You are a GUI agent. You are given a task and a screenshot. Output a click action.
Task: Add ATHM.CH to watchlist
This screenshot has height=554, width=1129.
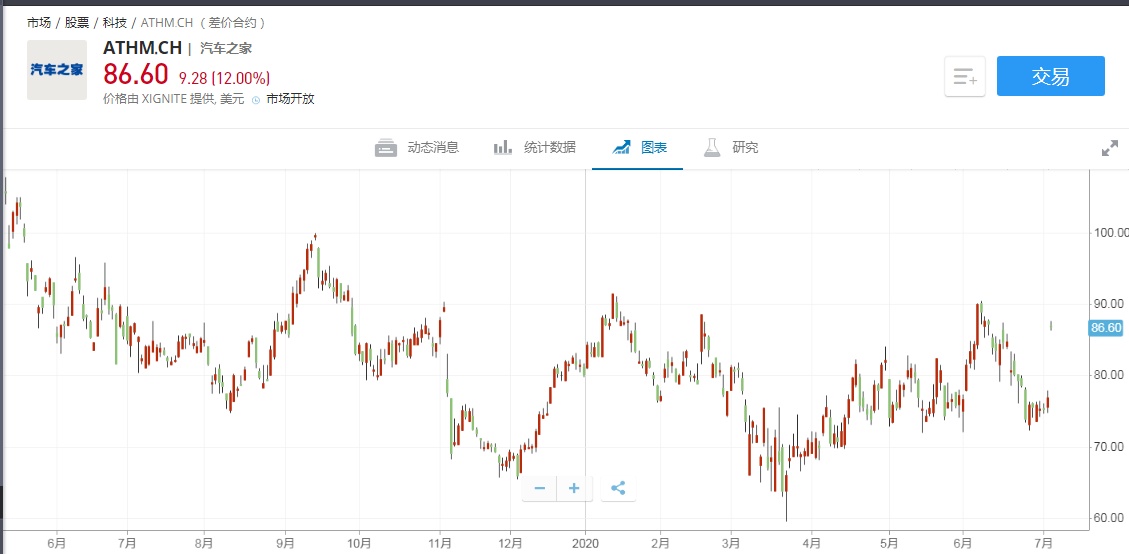coord(965,76)
